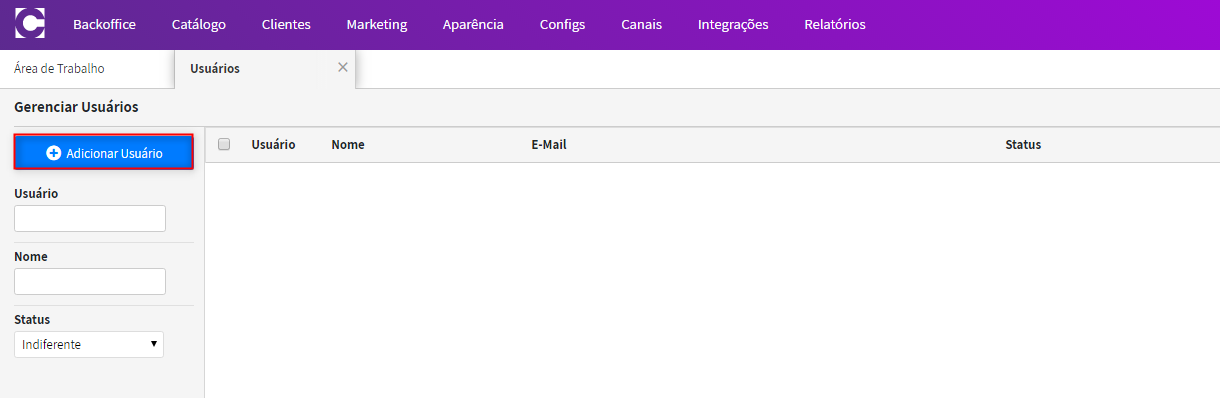The height and width of the screenshot is (398, 1220).
Task: Open the Aparência menu
Action: [473, 24]
